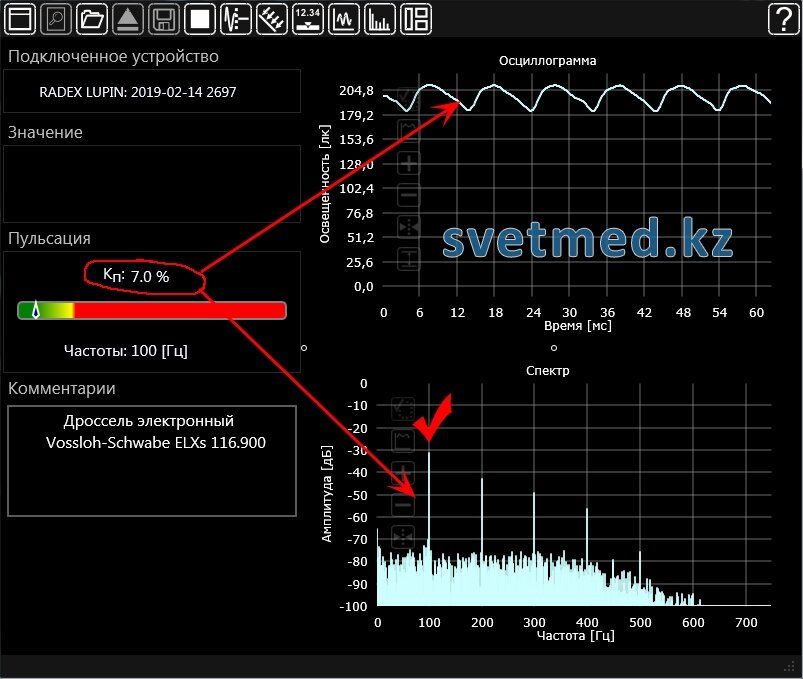The height and width of the screenshot is (679, 803).
Task: Click the window layout icon in toolbar
Action: [20, 19]
